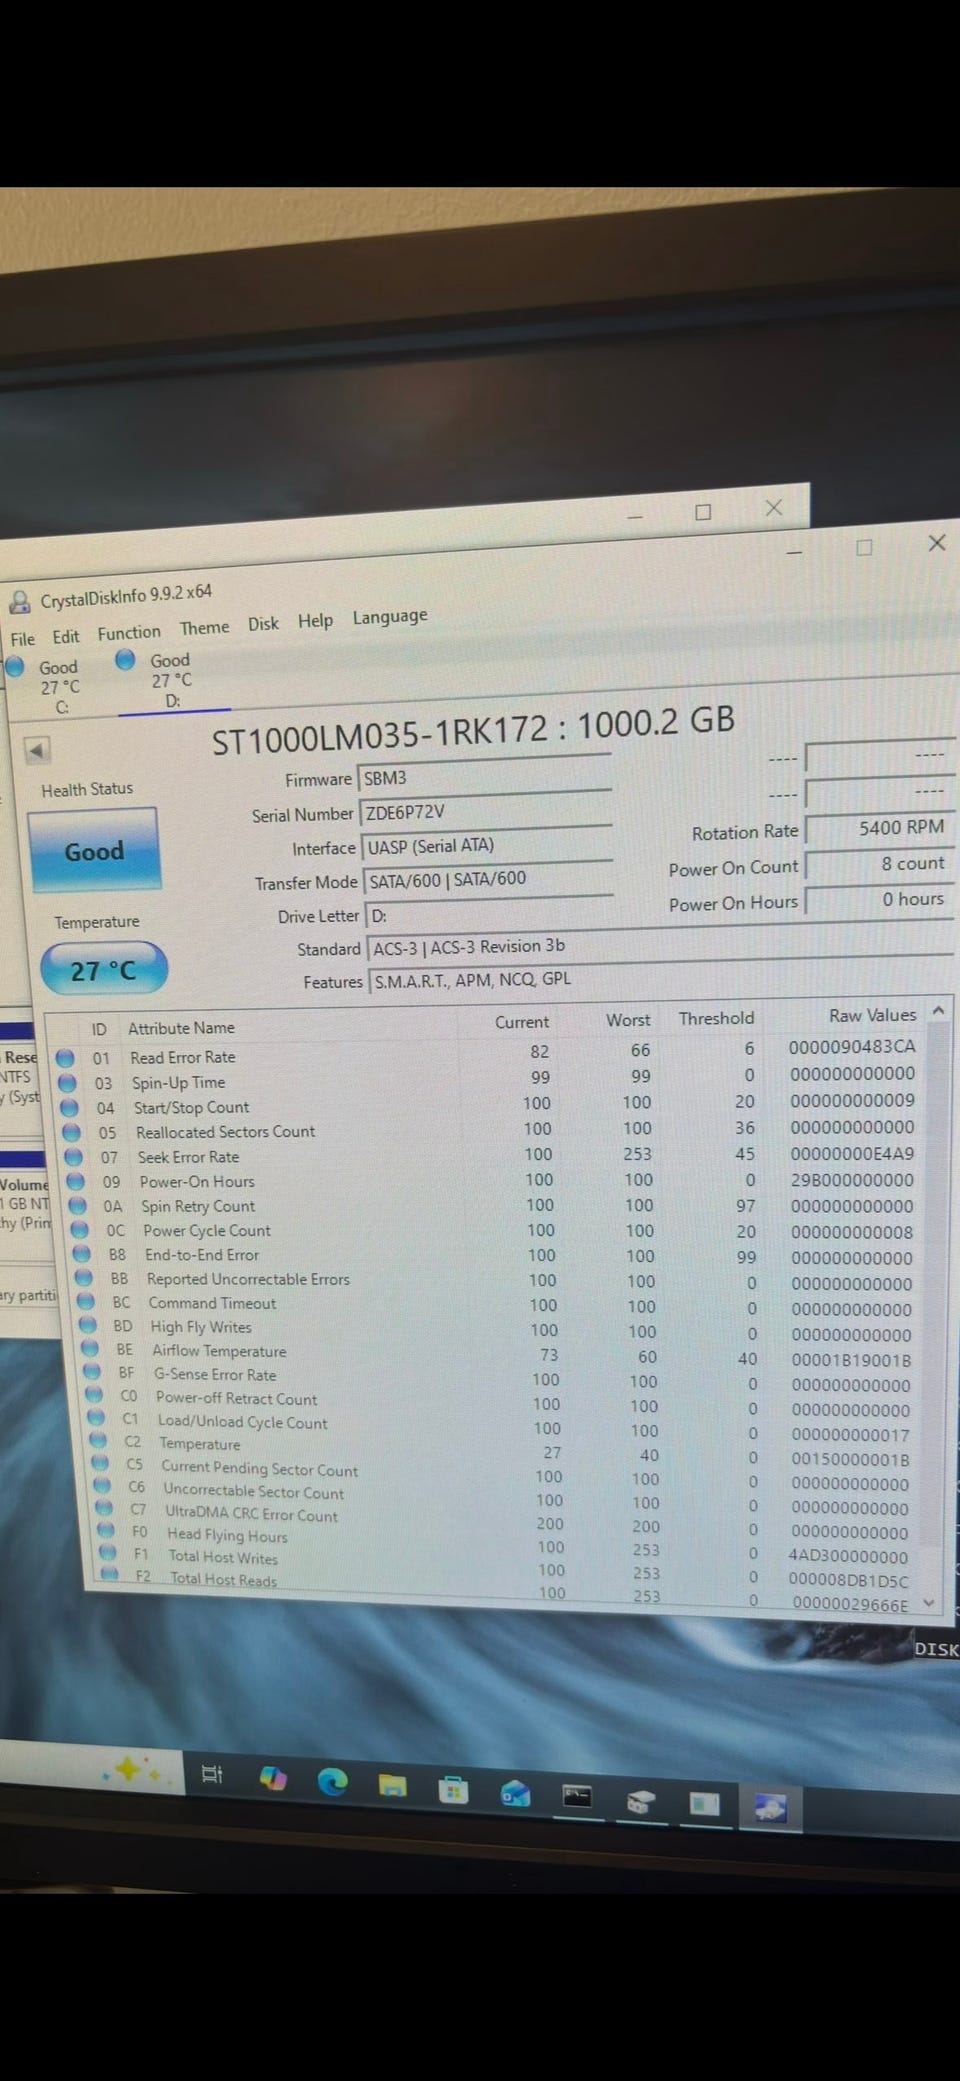This screenshot has height=2081, width=960.
Task: Open the File menu
Action: click(22, 639)
